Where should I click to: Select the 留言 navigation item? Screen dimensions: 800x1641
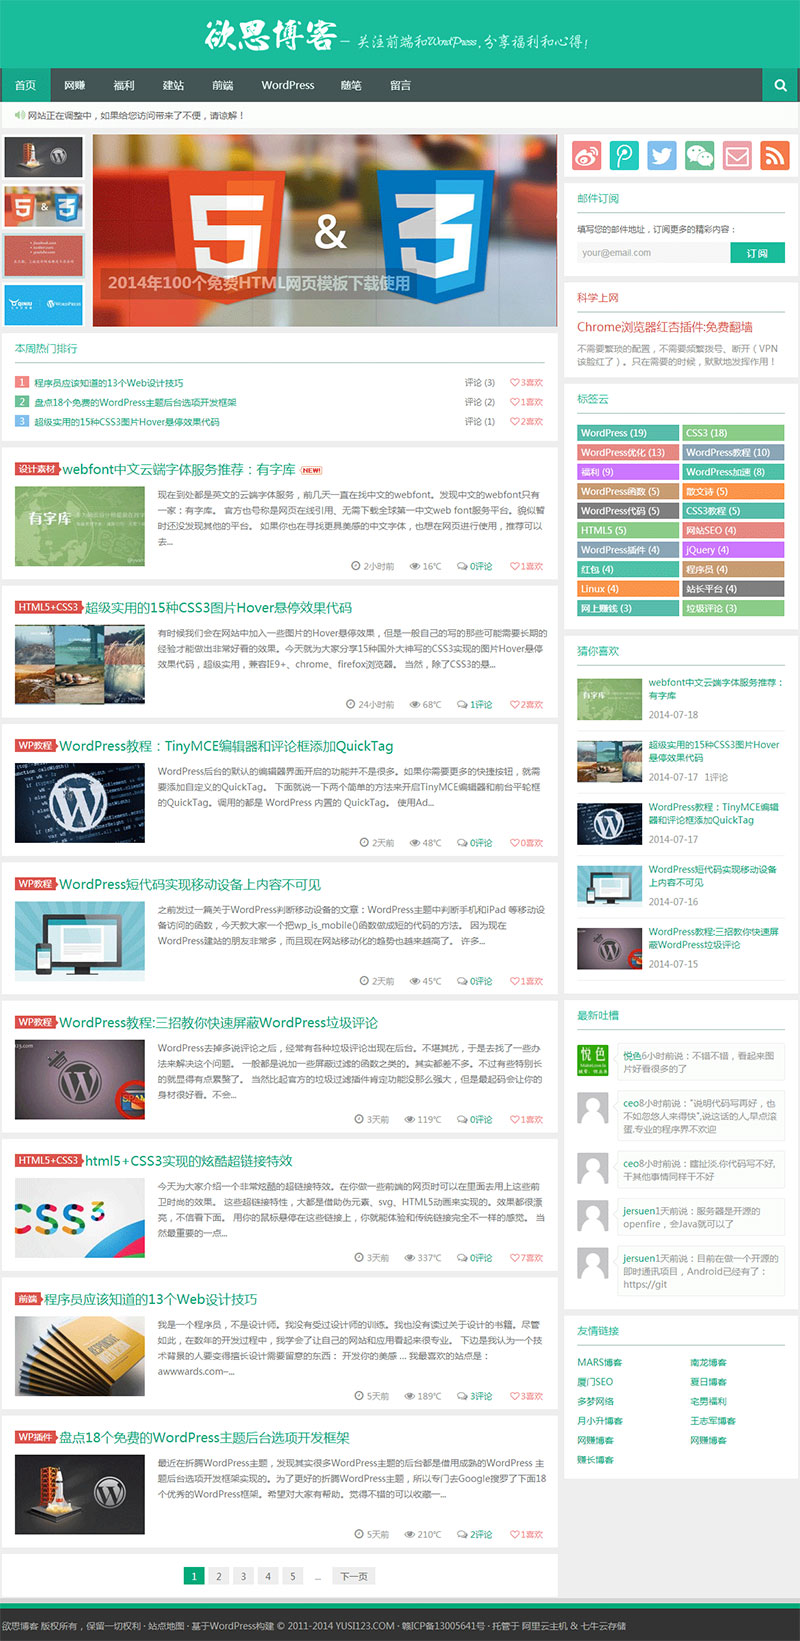click(400, 86)
